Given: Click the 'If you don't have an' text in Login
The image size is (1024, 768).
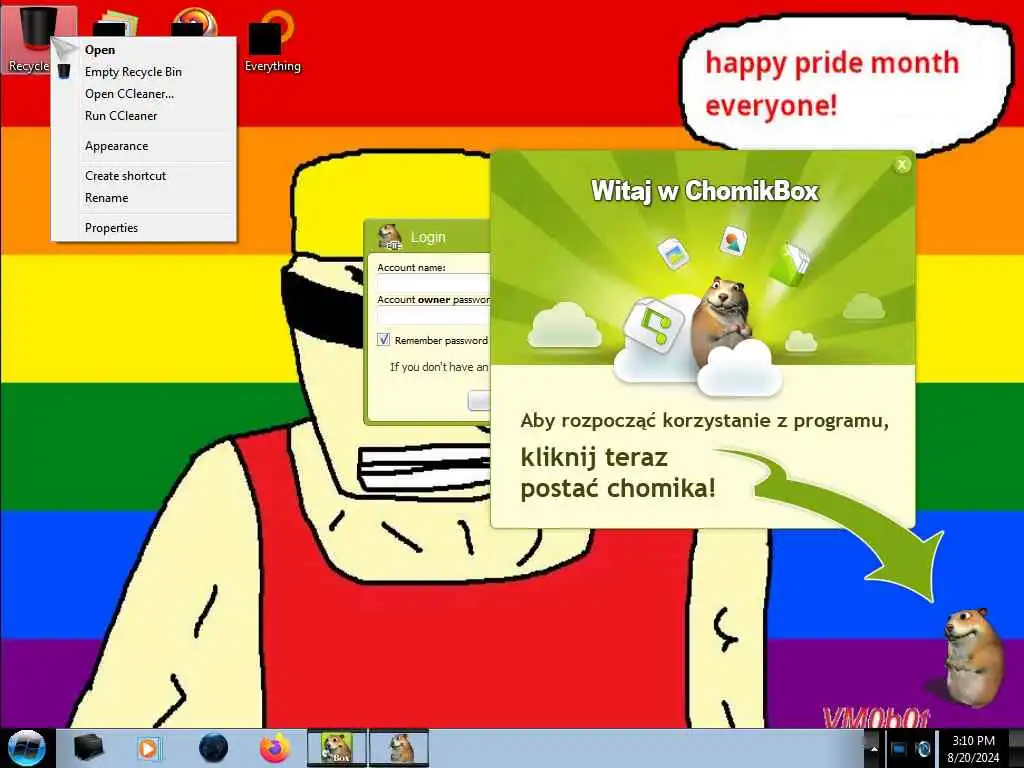Looking at the screenshot, I should pos(439,367).
